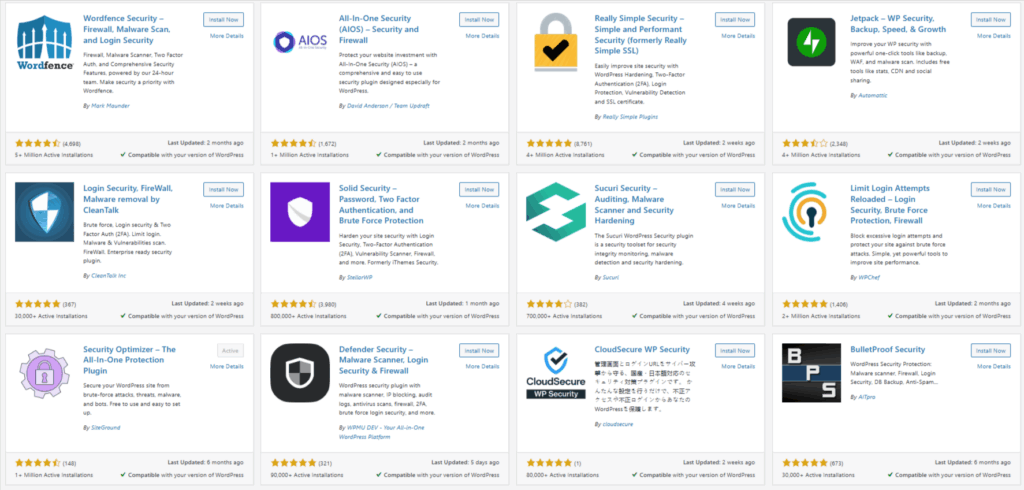Open author link Really Simple Plugins
1024x490 pixels.
coord(630,116)
